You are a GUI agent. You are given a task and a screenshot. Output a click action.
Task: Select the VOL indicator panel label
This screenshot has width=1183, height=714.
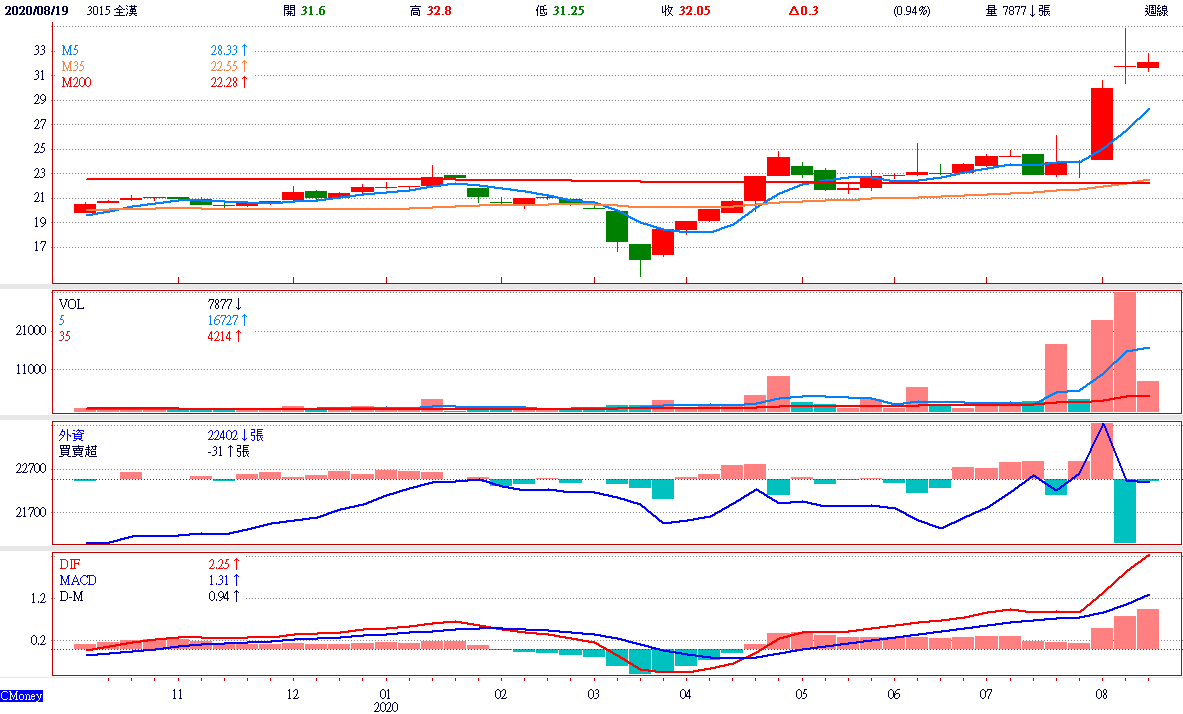(x=72, y=304)
